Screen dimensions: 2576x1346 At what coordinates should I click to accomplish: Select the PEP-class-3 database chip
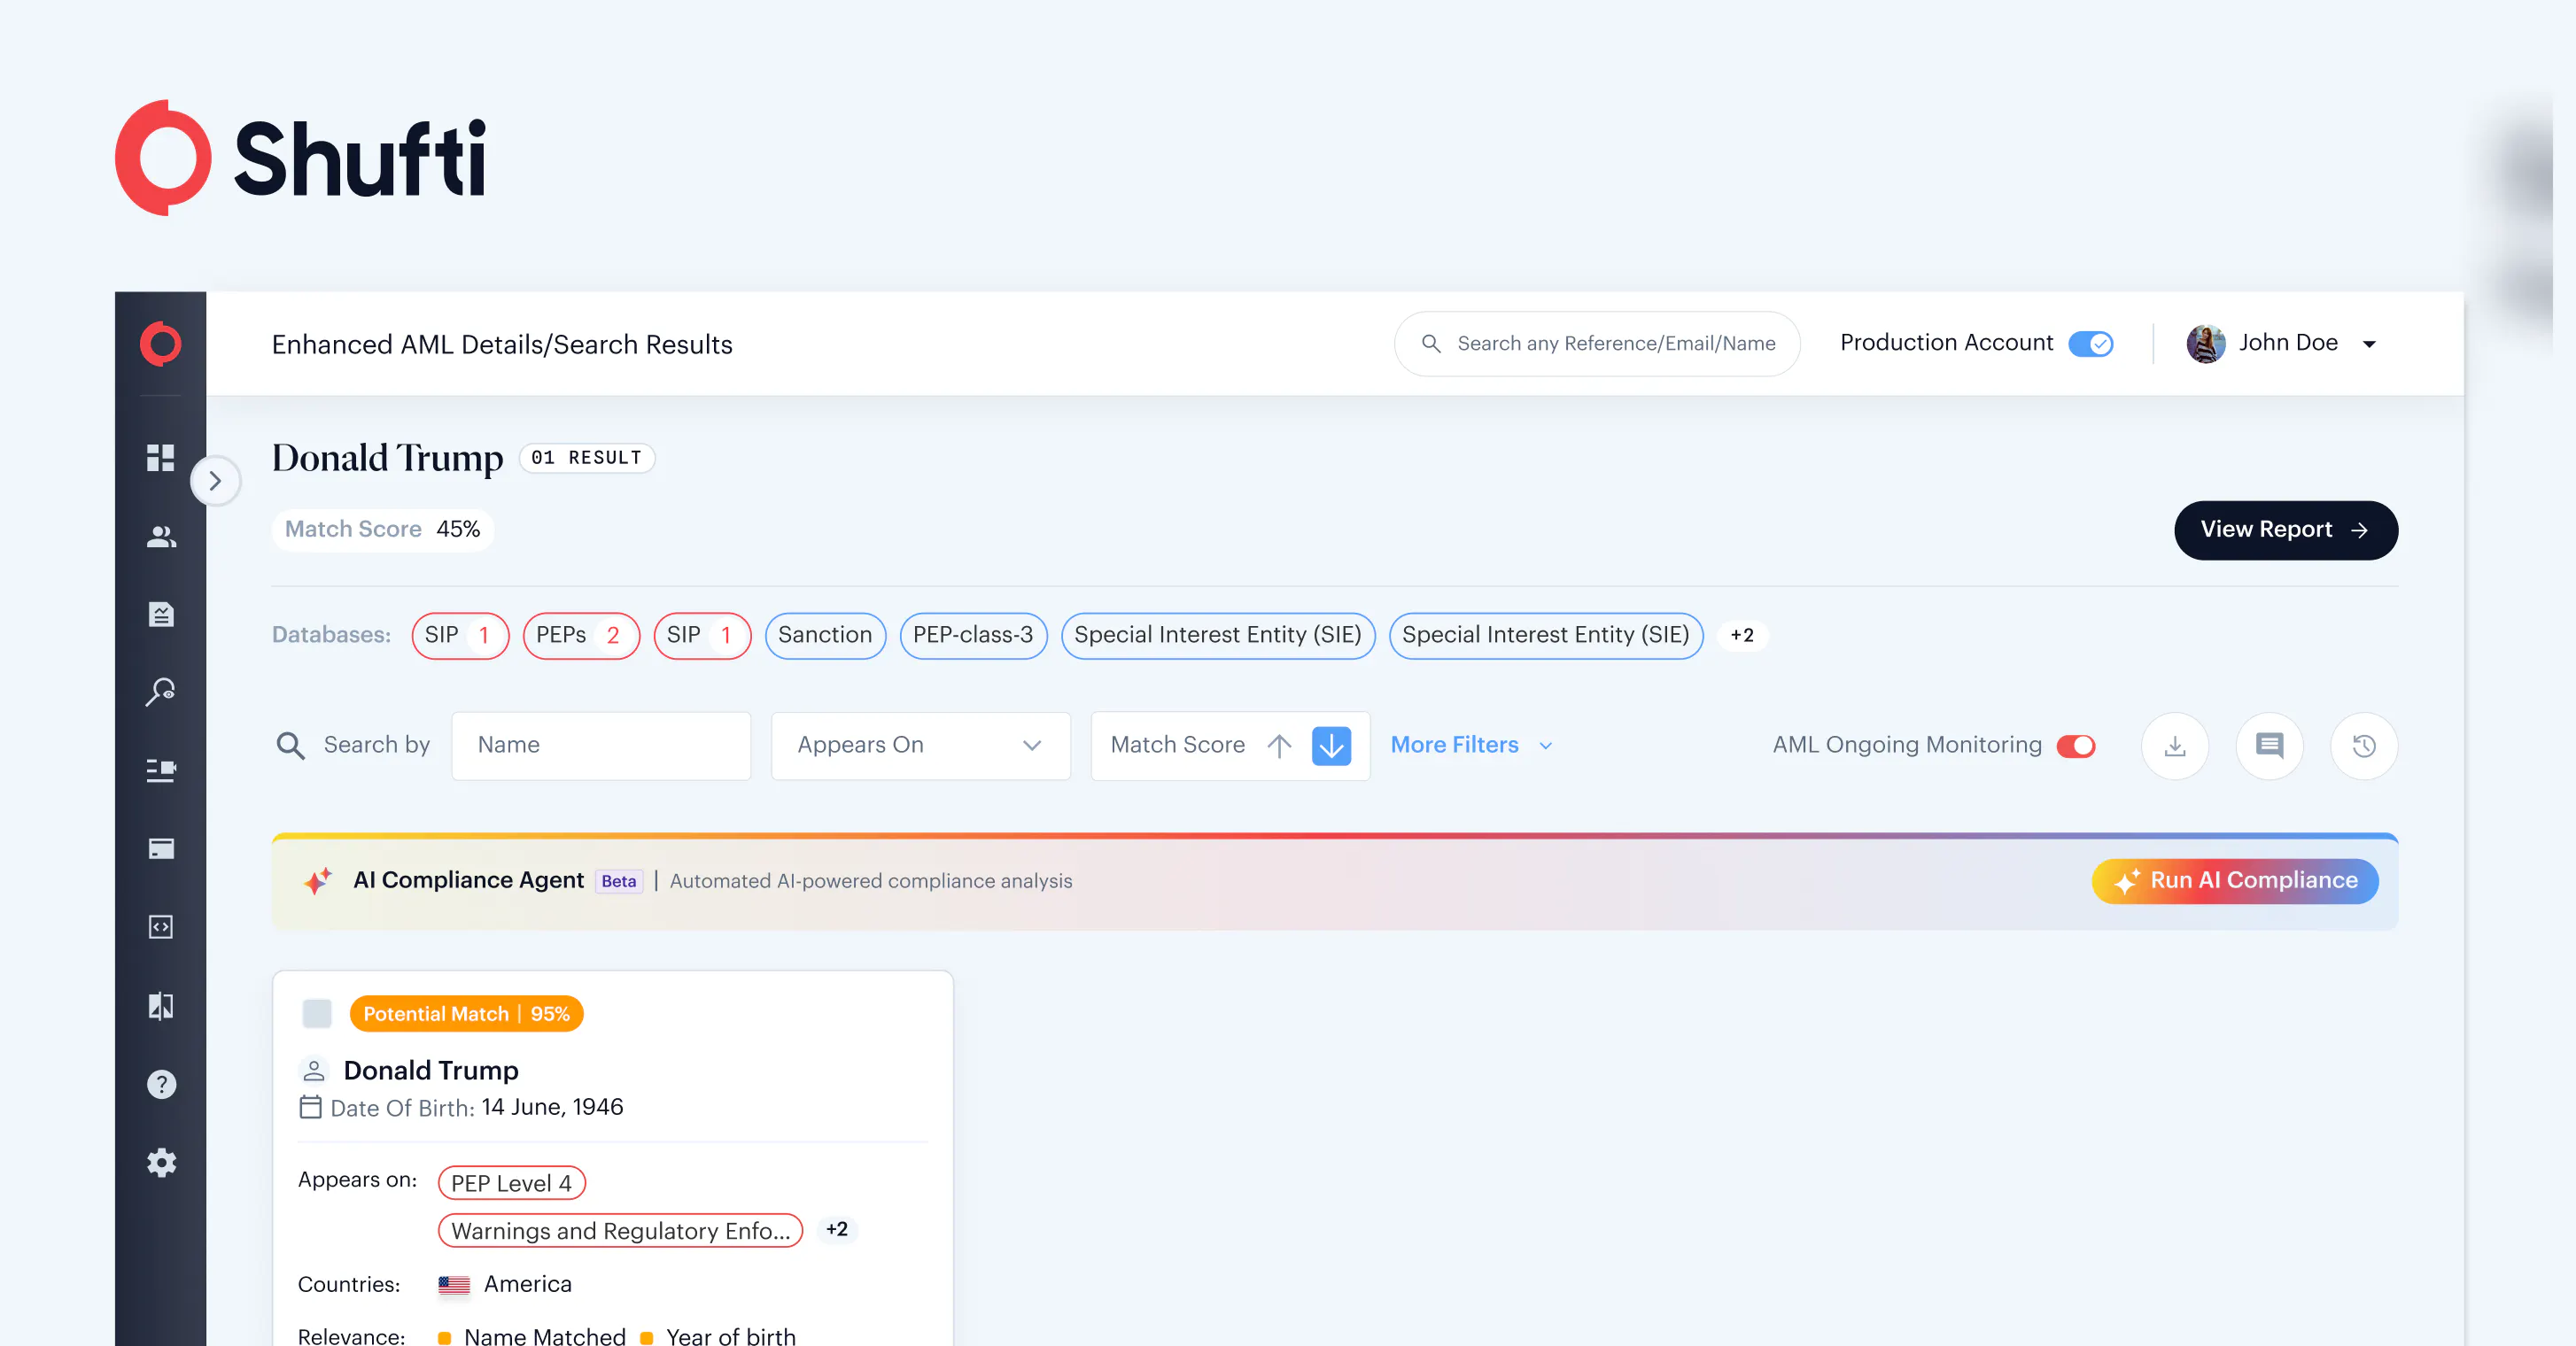pos(973,636)
